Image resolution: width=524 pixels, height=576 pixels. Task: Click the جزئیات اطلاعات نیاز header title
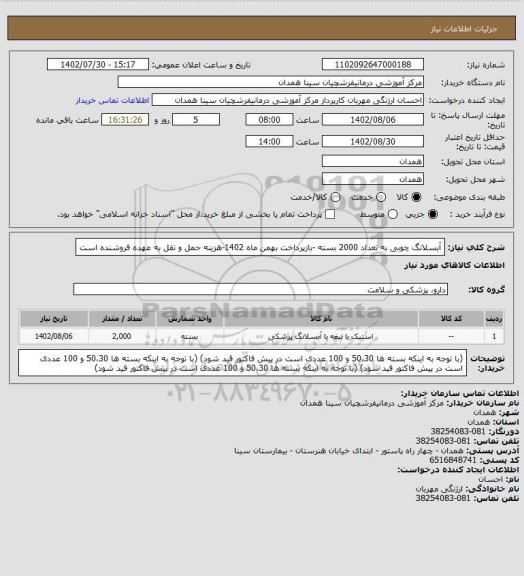coord(464,29)
